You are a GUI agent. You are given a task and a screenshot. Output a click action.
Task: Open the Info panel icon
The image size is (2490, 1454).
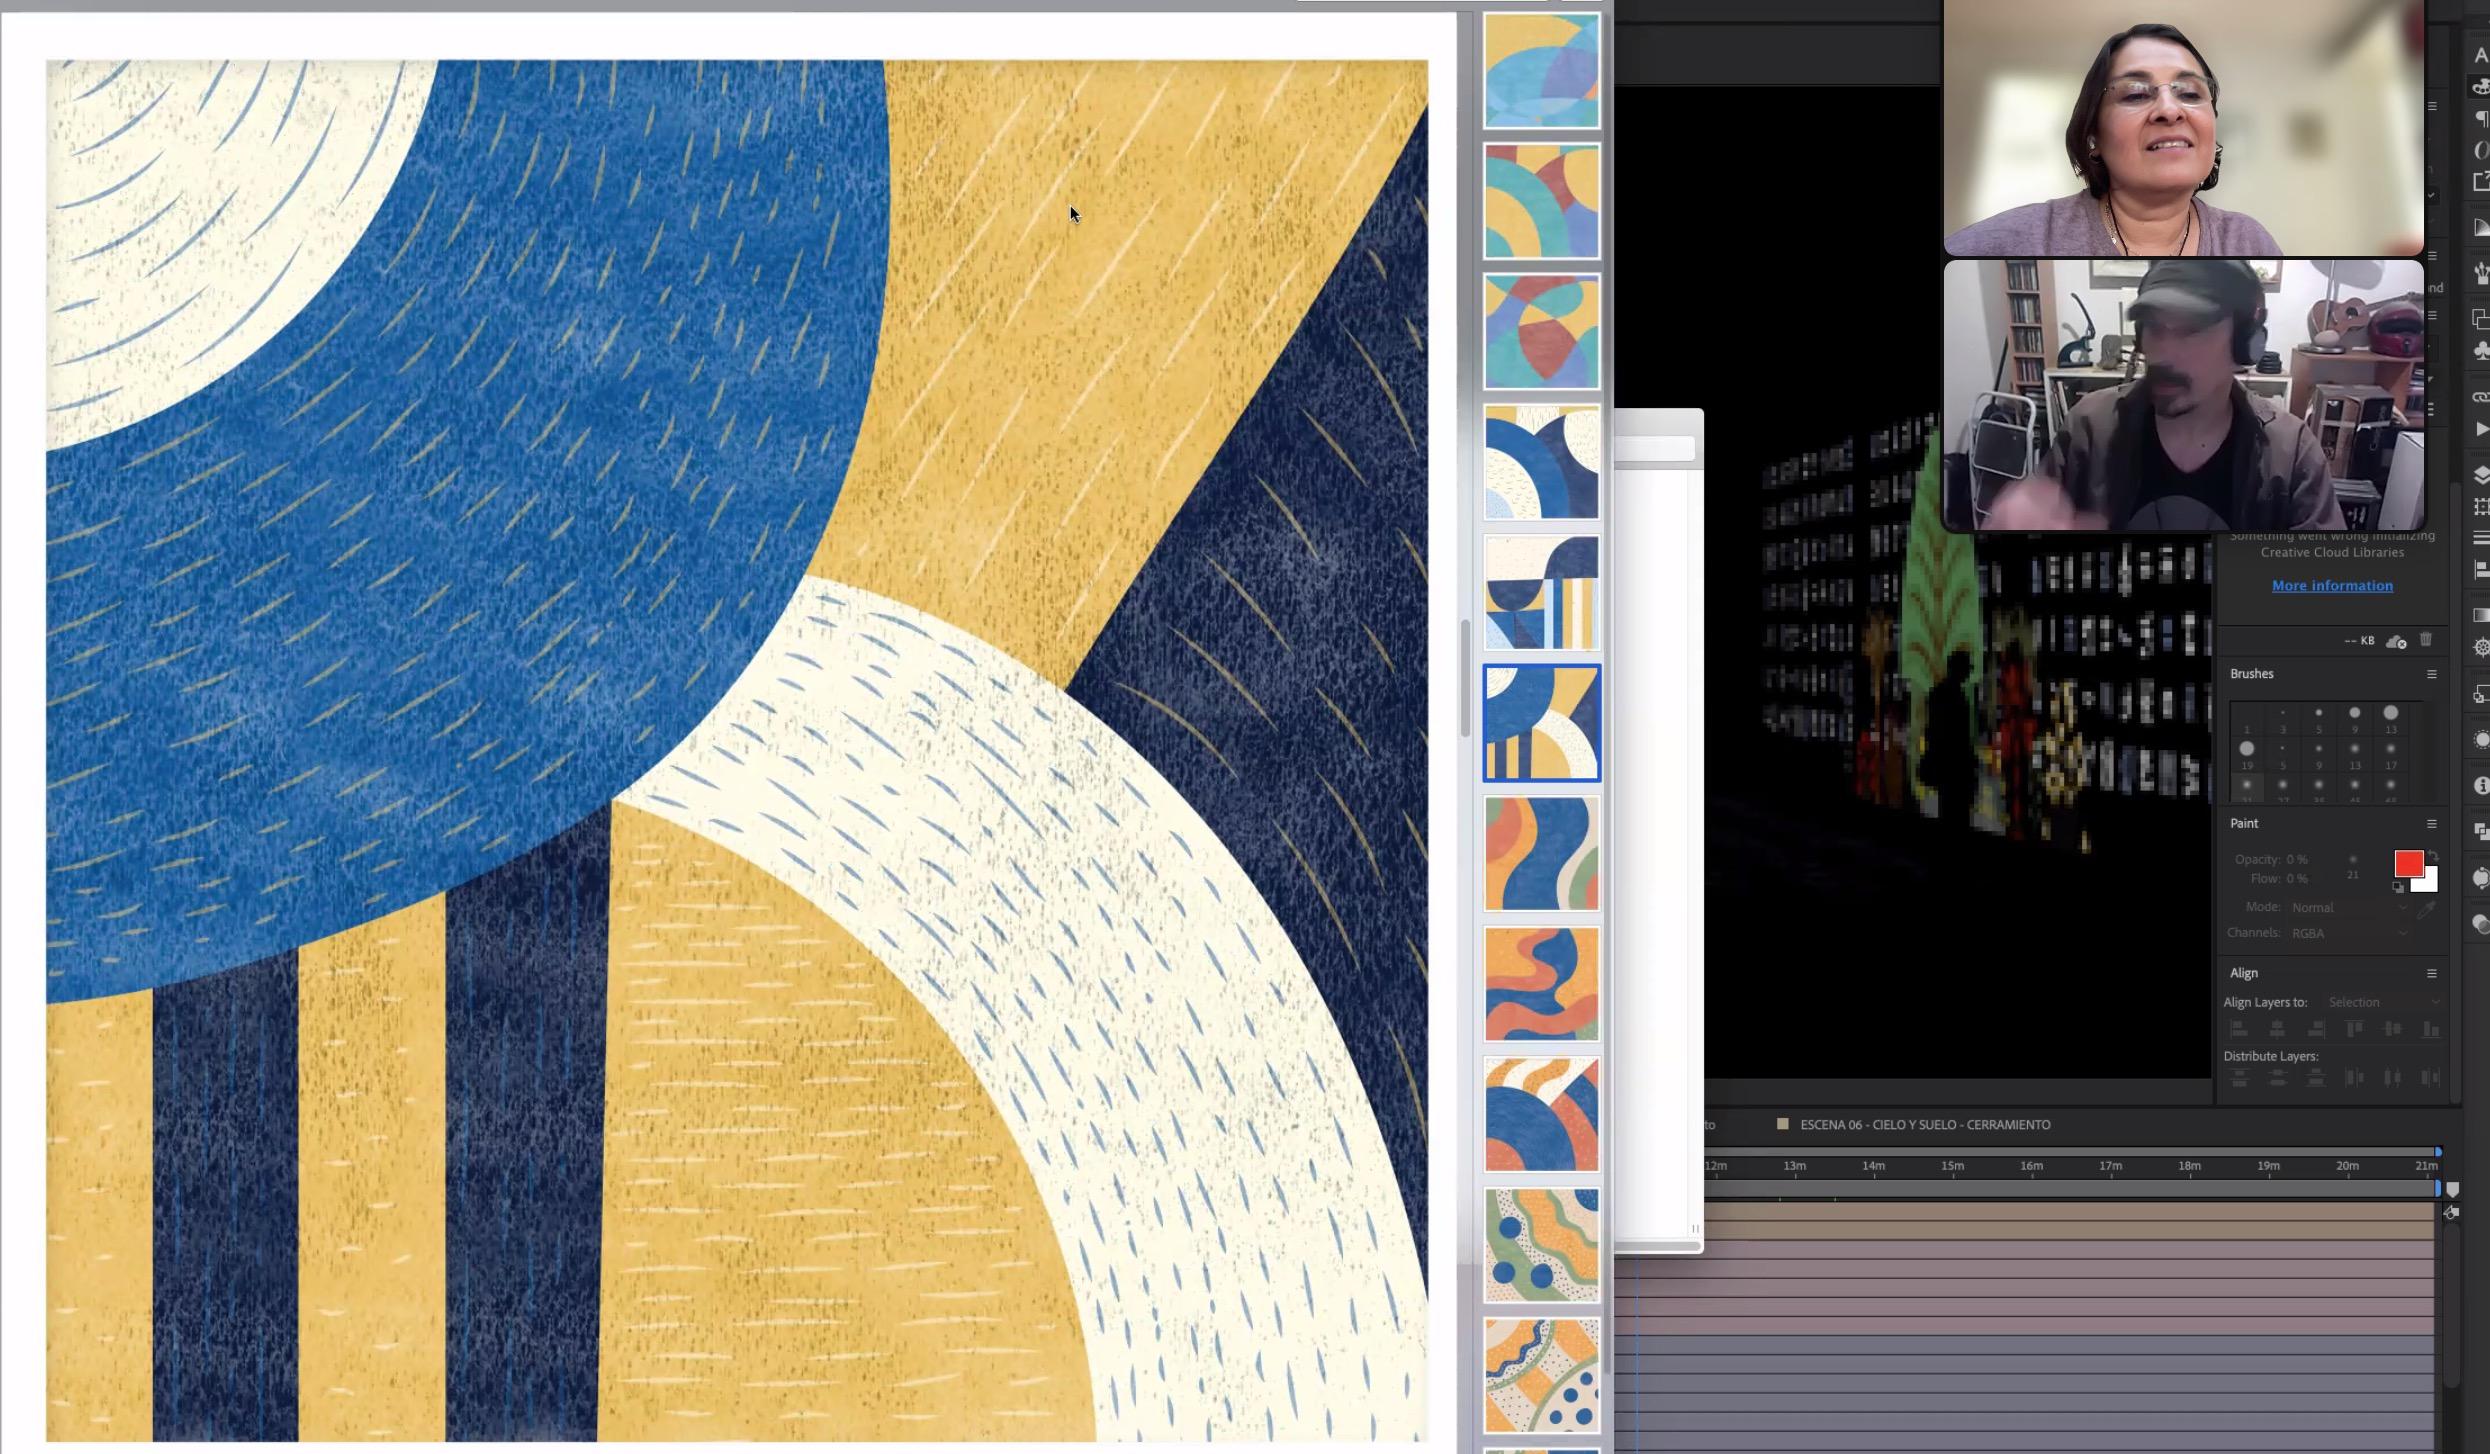pos(2481,786)
